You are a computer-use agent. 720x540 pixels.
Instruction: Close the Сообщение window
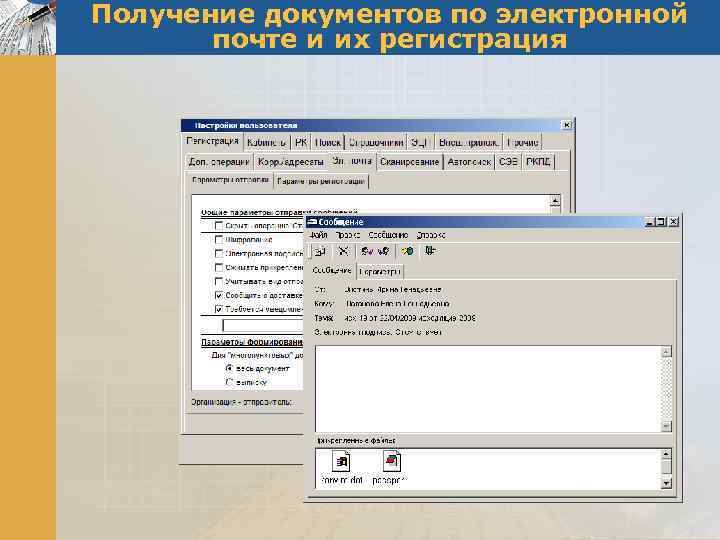pyautogui.click(x=673, y=222)
